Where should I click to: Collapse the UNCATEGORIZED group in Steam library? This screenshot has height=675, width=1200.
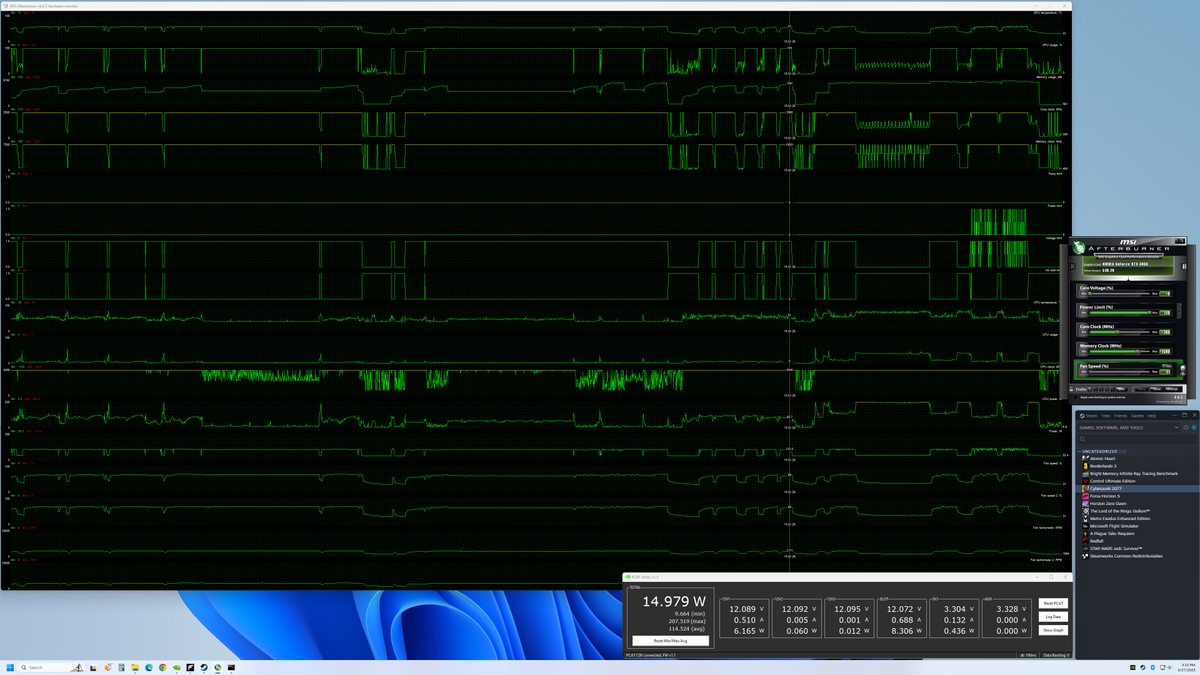click(1079, 451)
